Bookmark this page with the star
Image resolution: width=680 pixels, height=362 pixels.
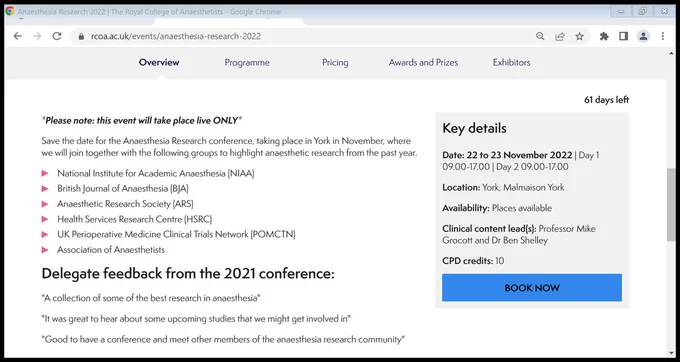579,36
